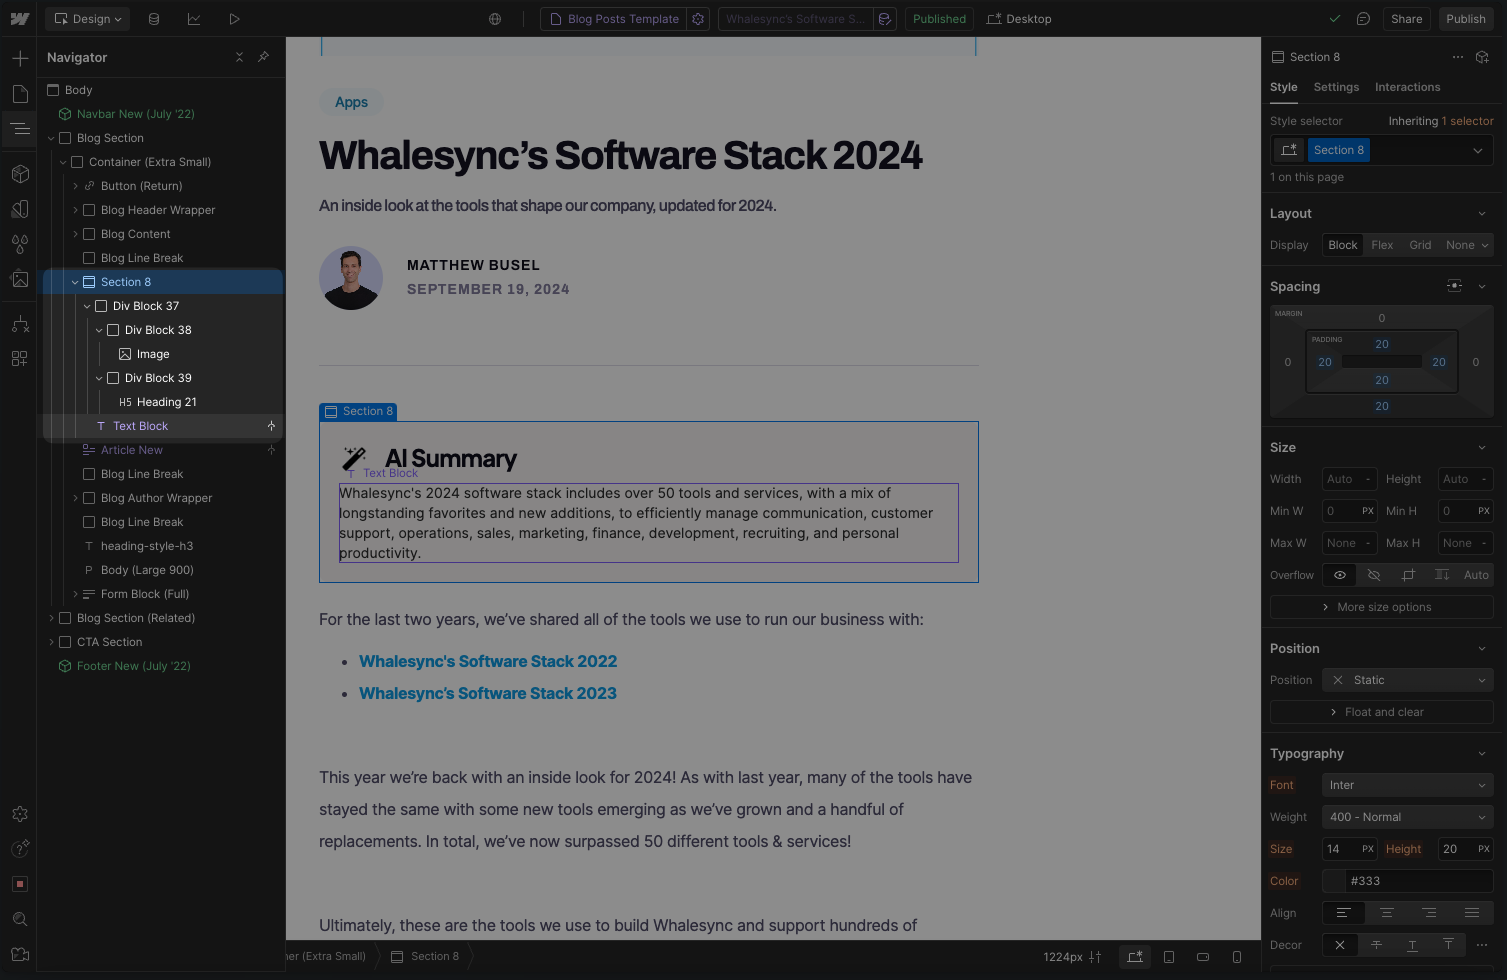The height and width of the screenshot is (980, 1507).
Task: Toggle the Navigator panel icon
Action: (x=20, y=129)
